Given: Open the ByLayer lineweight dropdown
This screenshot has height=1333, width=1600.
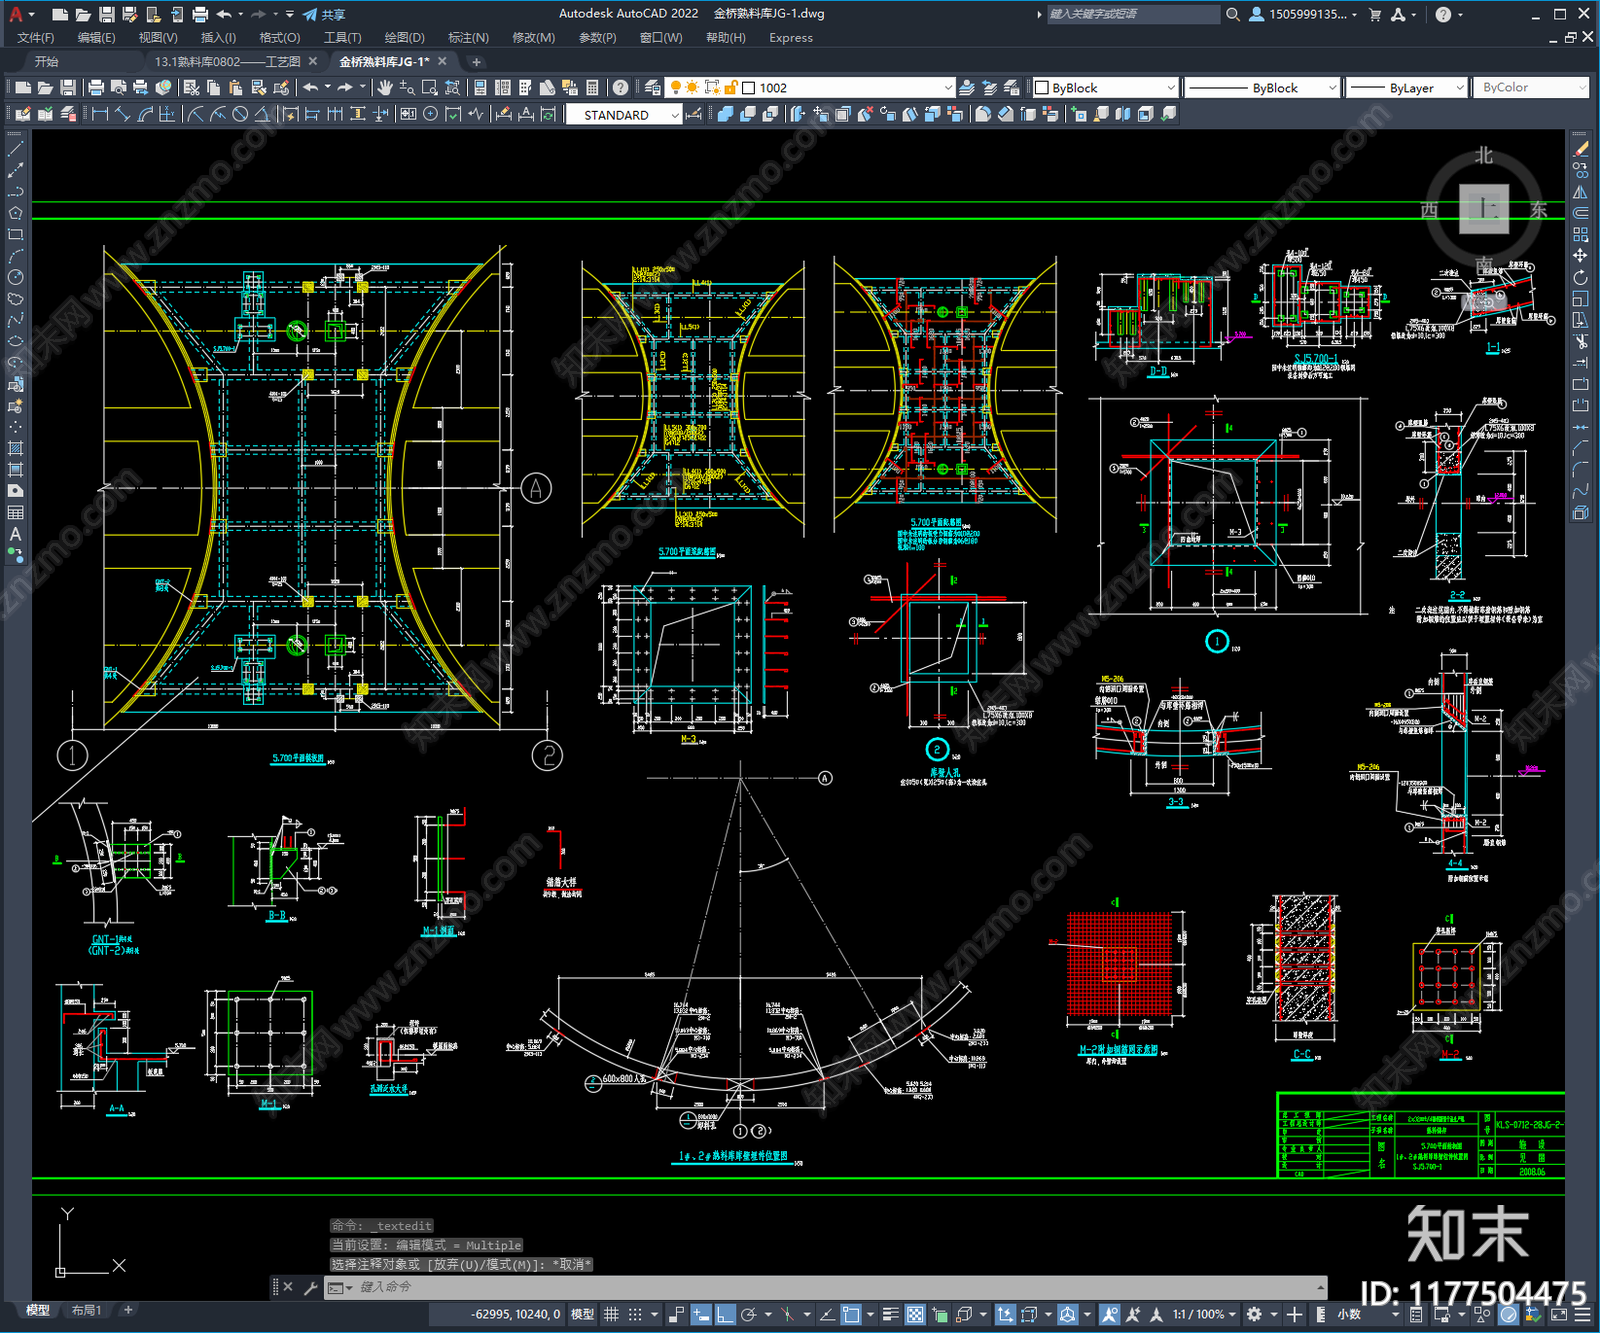Looking at the screenshot, I should pos(1406,88).
